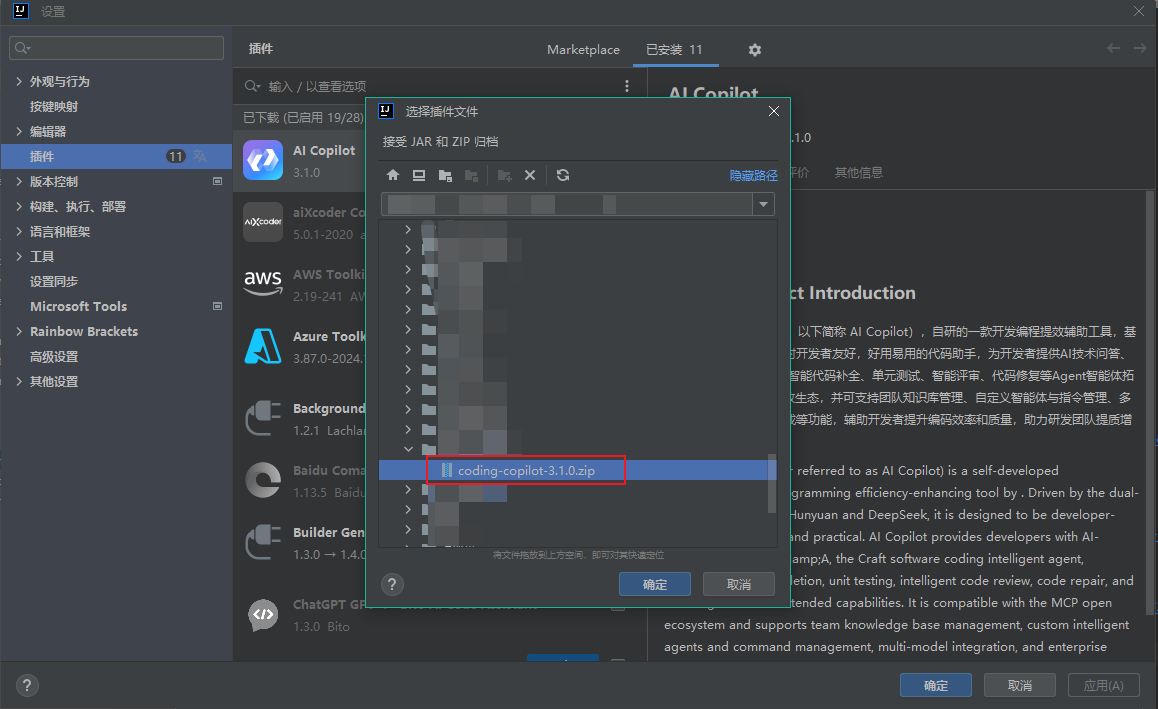This screenshot has width=1158, height=709.
Task: Expand the 外观与行为 settings section
Action: tap(19, 81)
